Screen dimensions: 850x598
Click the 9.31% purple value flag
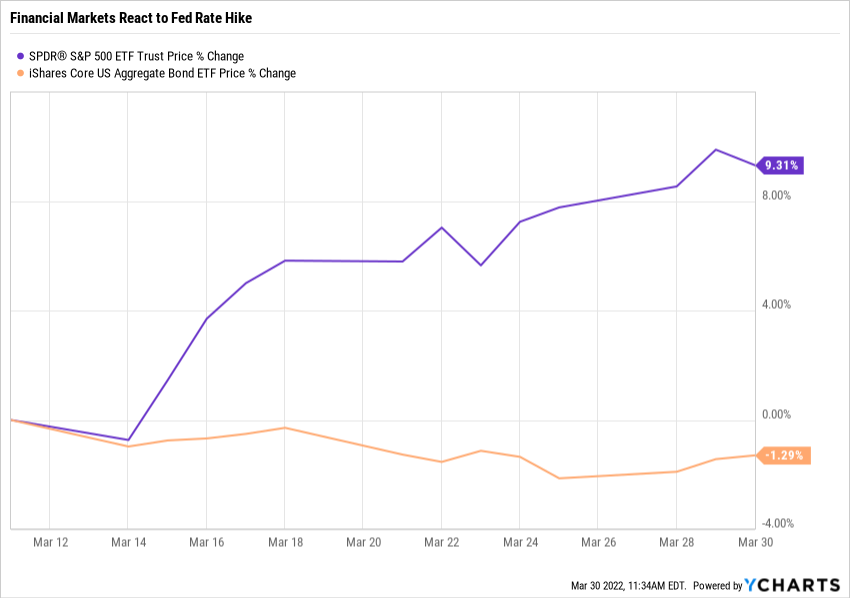click(780, 165)
